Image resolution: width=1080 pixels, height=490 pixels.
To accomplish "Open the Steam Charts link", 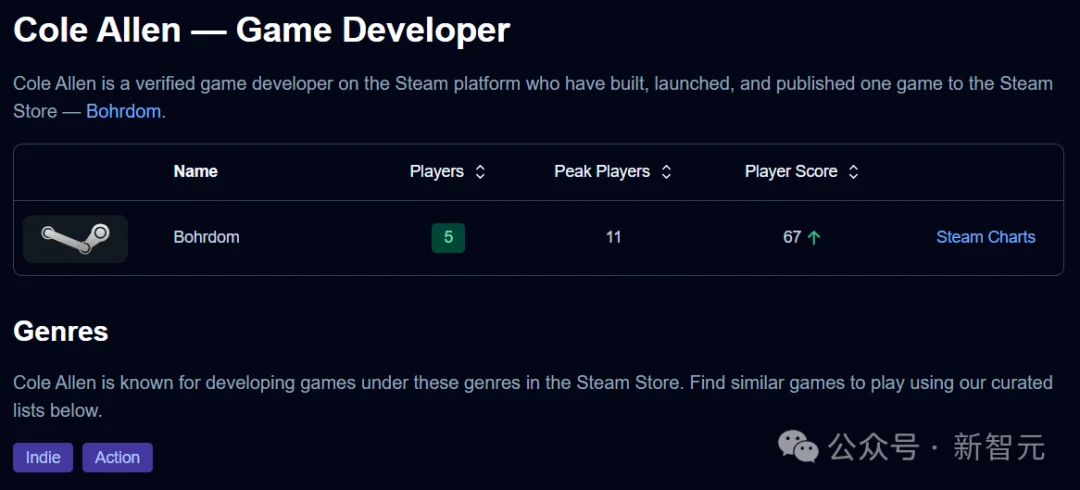I will coord(985,237).
